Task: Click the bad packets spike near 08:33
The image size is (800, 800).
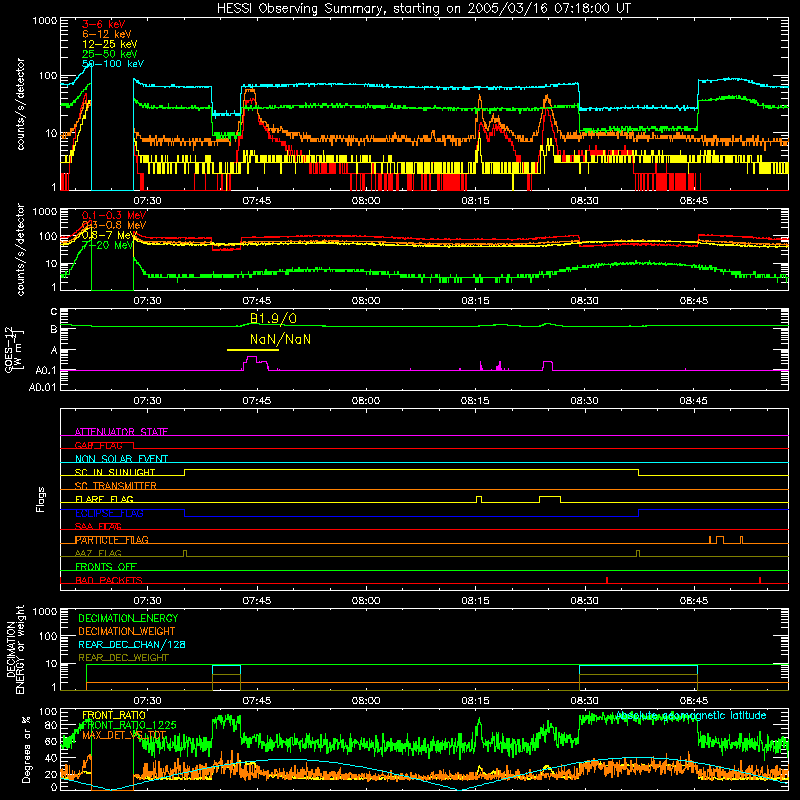Action: (607, 580)
